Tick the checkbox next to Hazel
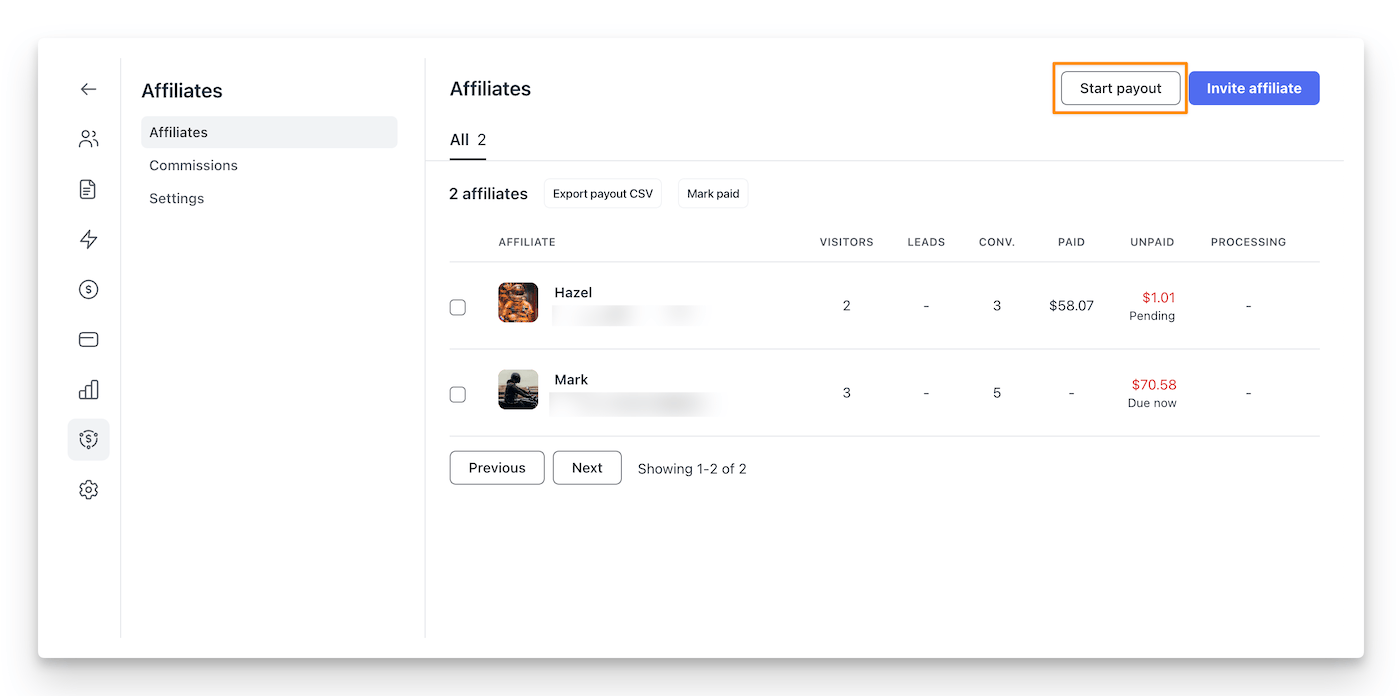The height and width of the screenshot is (696, 1400). [x=458, y=307]
